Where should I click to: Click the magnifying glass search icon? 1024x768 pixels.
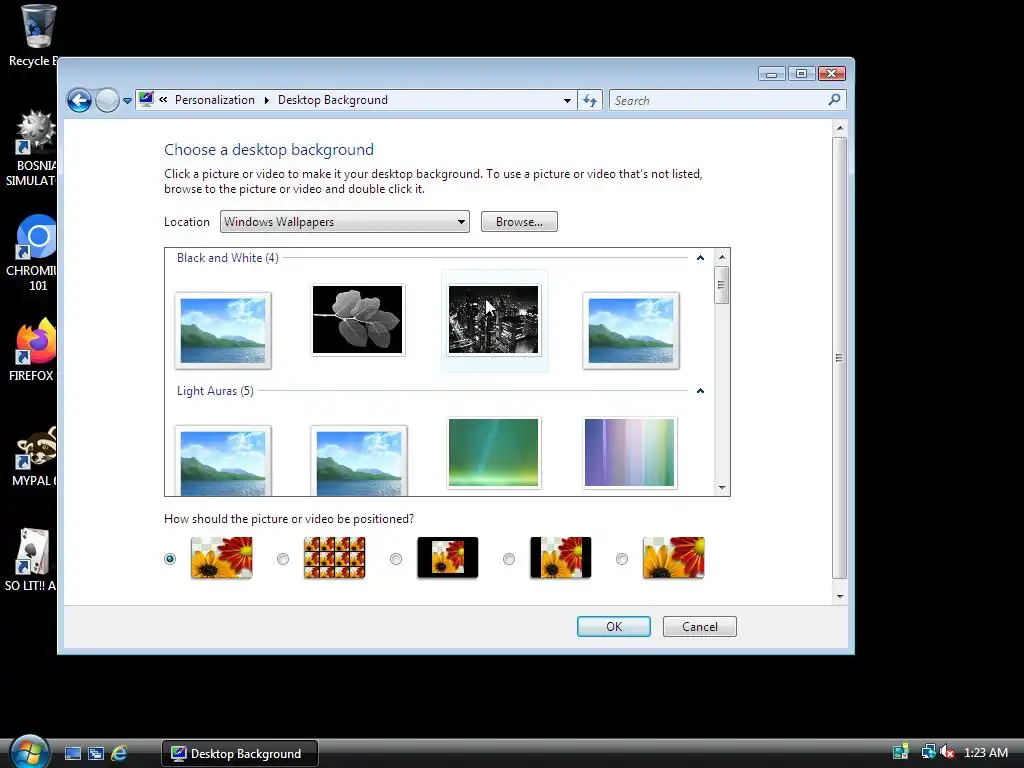point(834,100)
